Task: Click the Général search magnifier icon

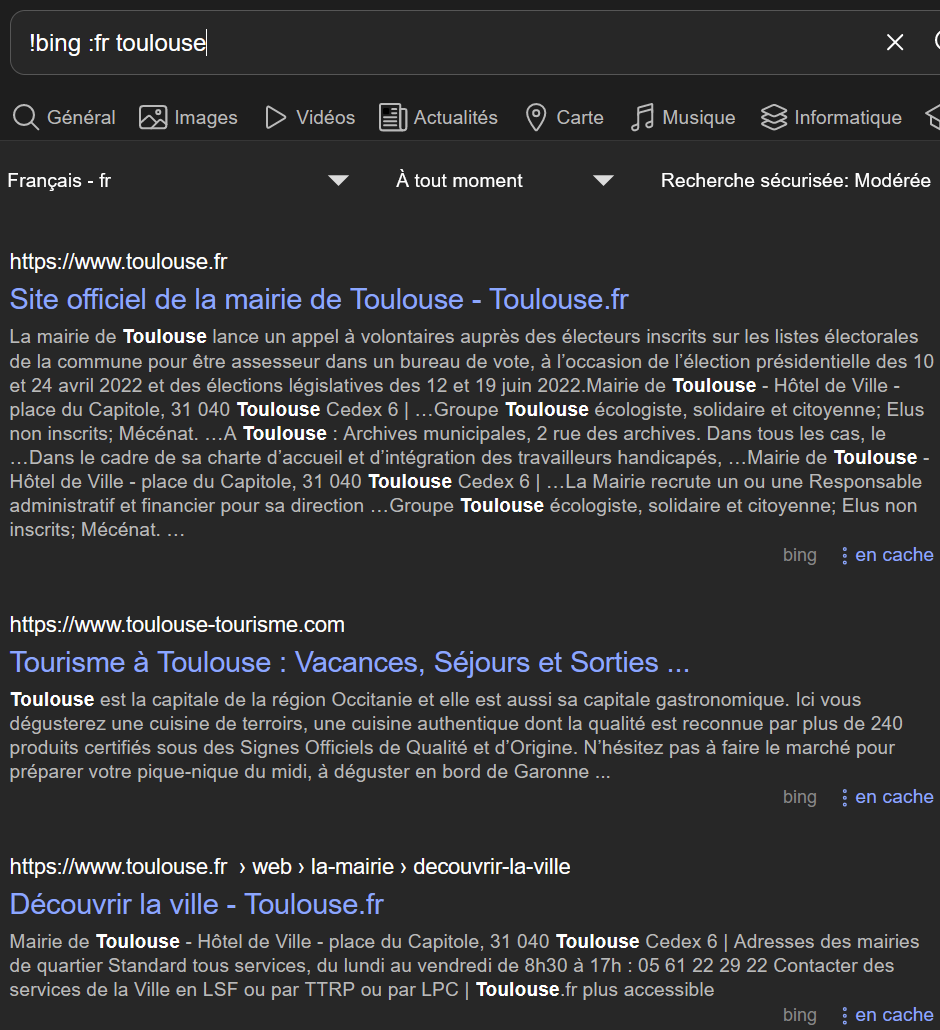Action: tap(26, 118)
